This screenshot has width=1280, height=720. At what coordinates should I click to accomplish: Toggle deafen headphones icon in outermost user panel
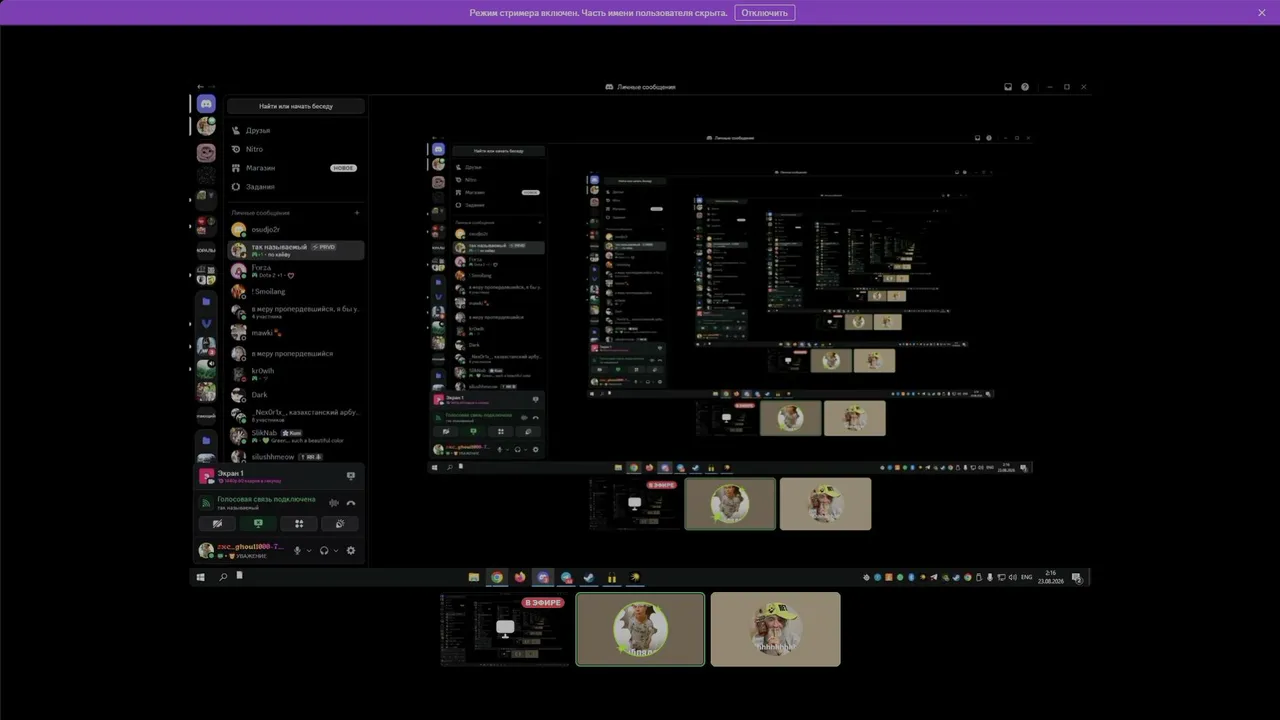[324, 551]
